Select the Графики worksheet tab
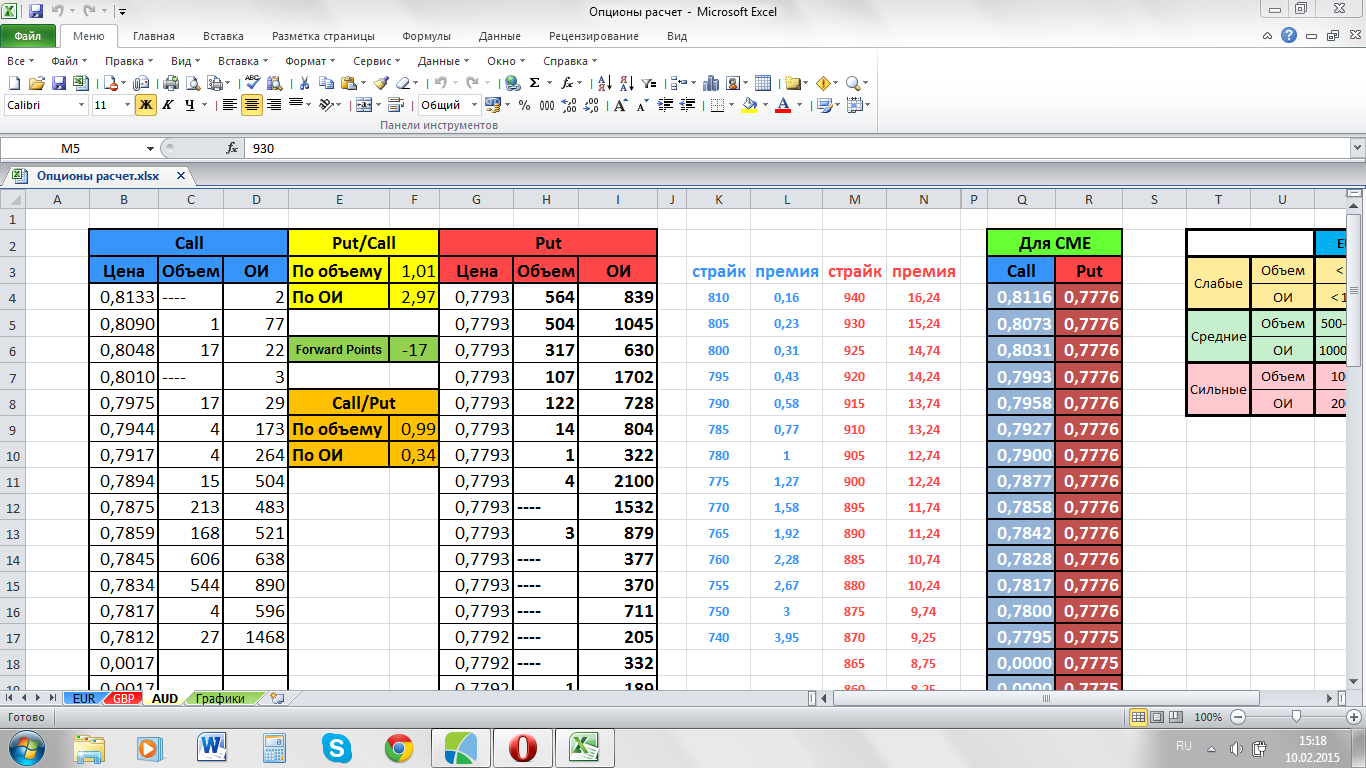The width and height of the screenshot is (1366, 768). [x=220, y=698]
